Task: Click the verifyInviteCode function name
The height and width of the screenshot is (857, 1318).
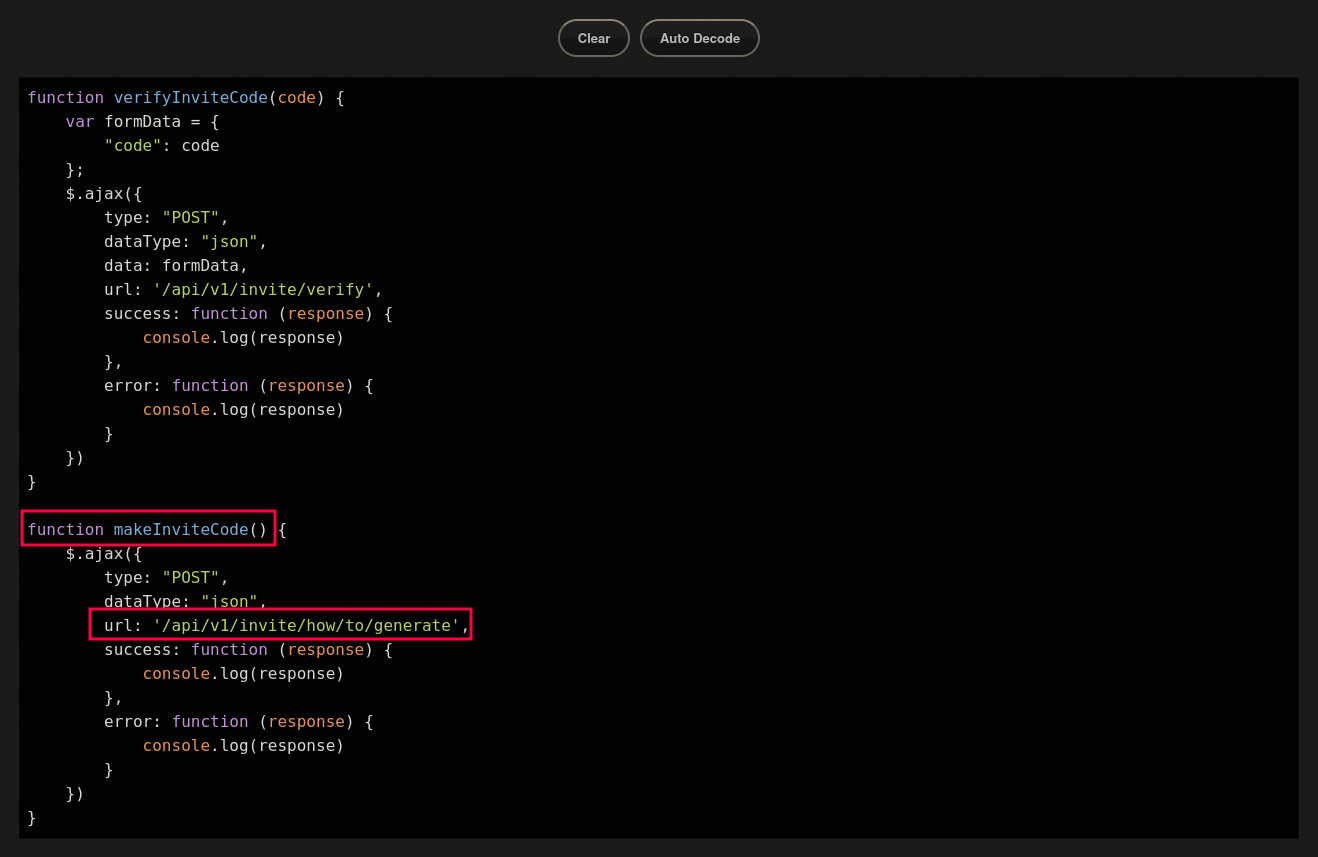Action: tap(190, 97)
